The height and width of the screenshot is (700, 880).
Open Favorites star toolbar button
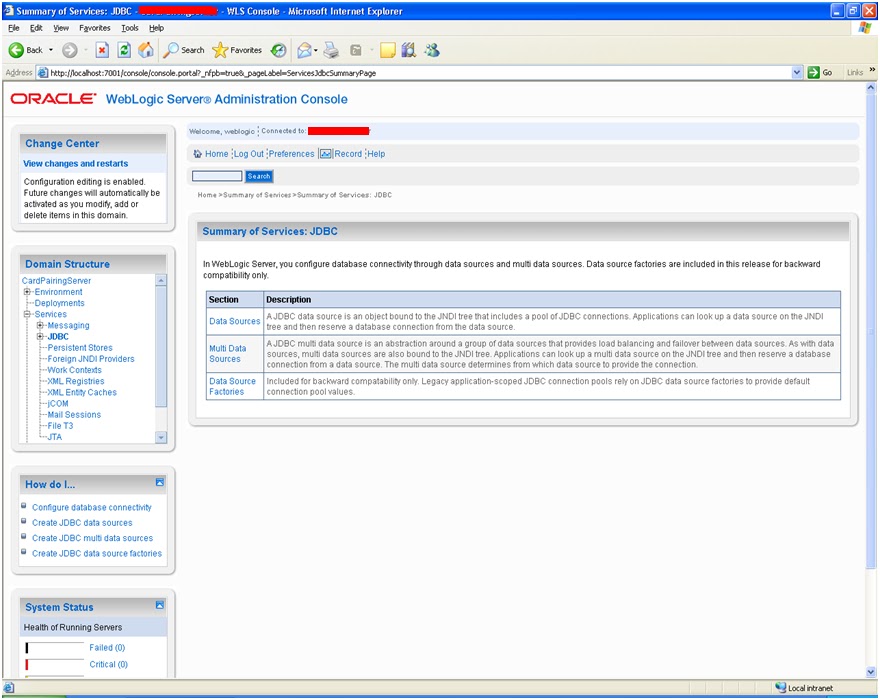pyautogui.click(x=237, y=50)
